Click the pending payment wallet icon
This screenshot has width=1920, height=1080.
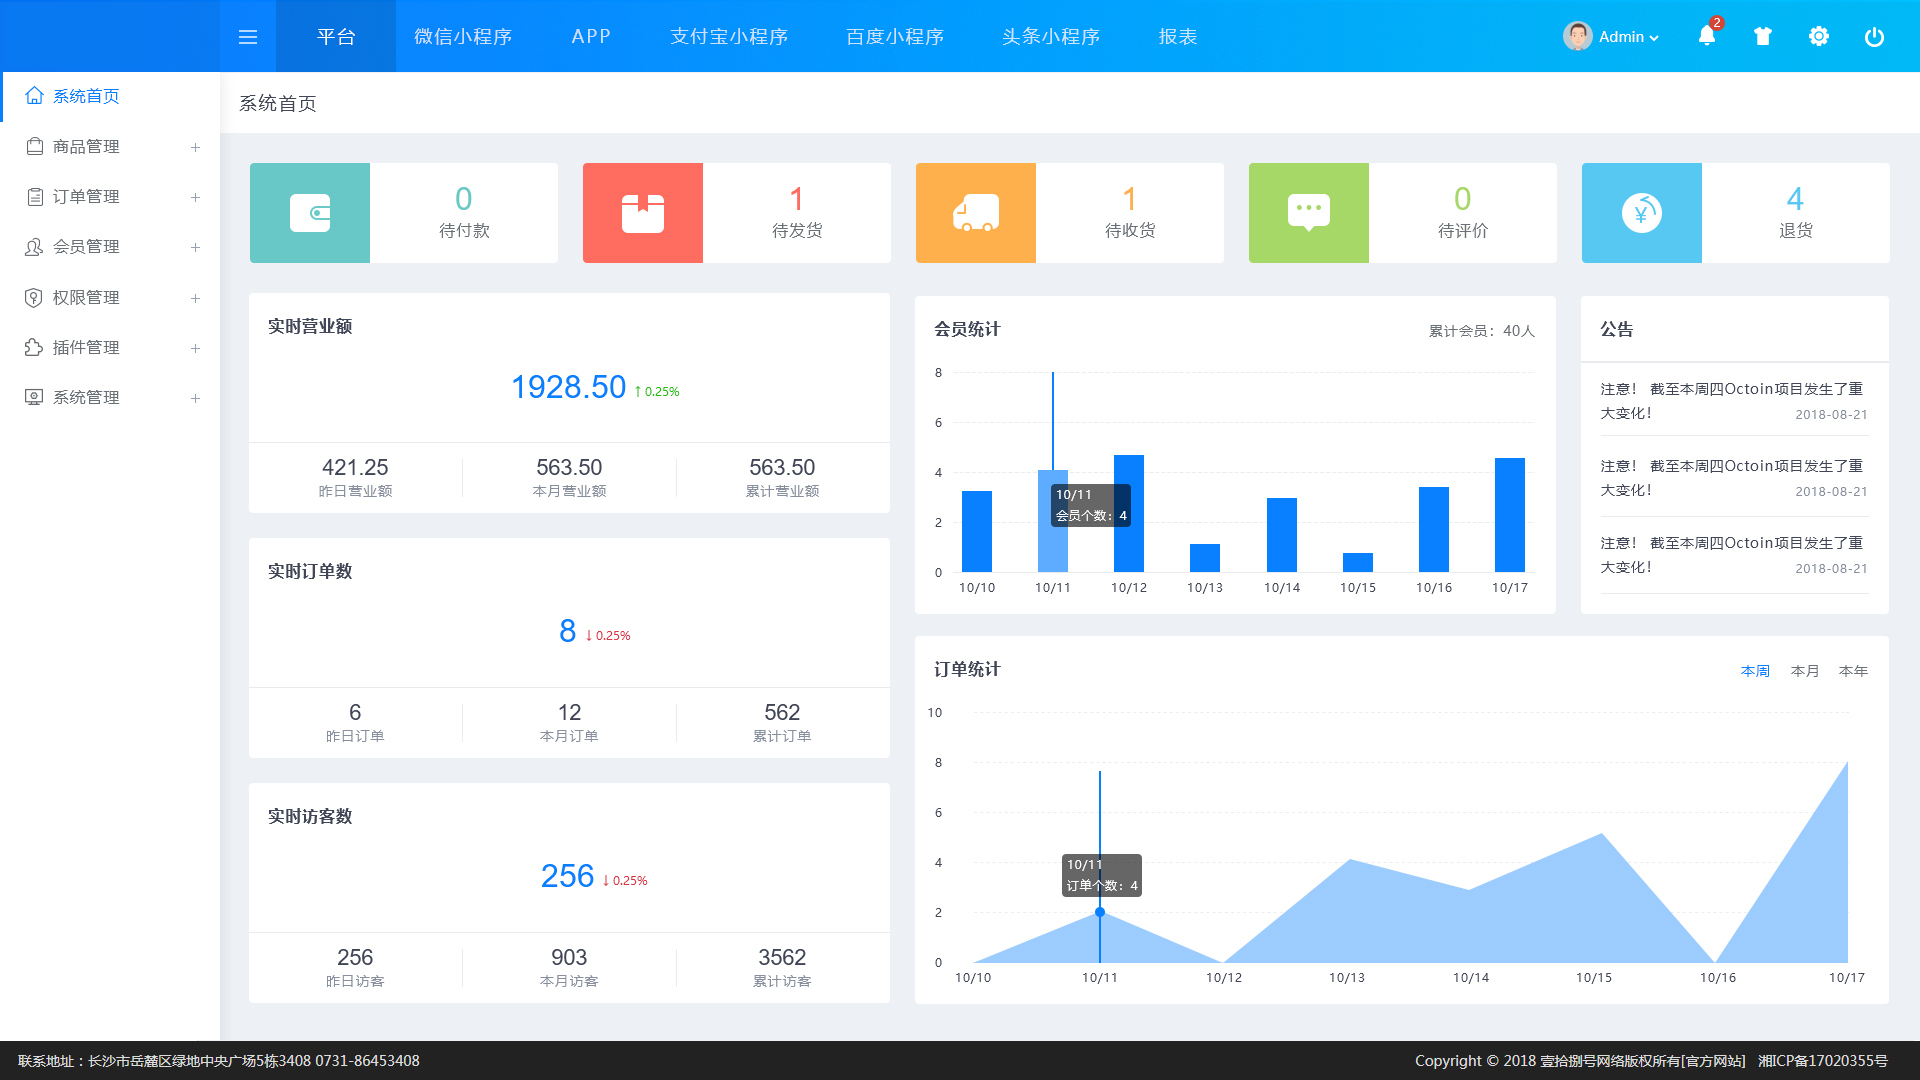click(310, 213)
